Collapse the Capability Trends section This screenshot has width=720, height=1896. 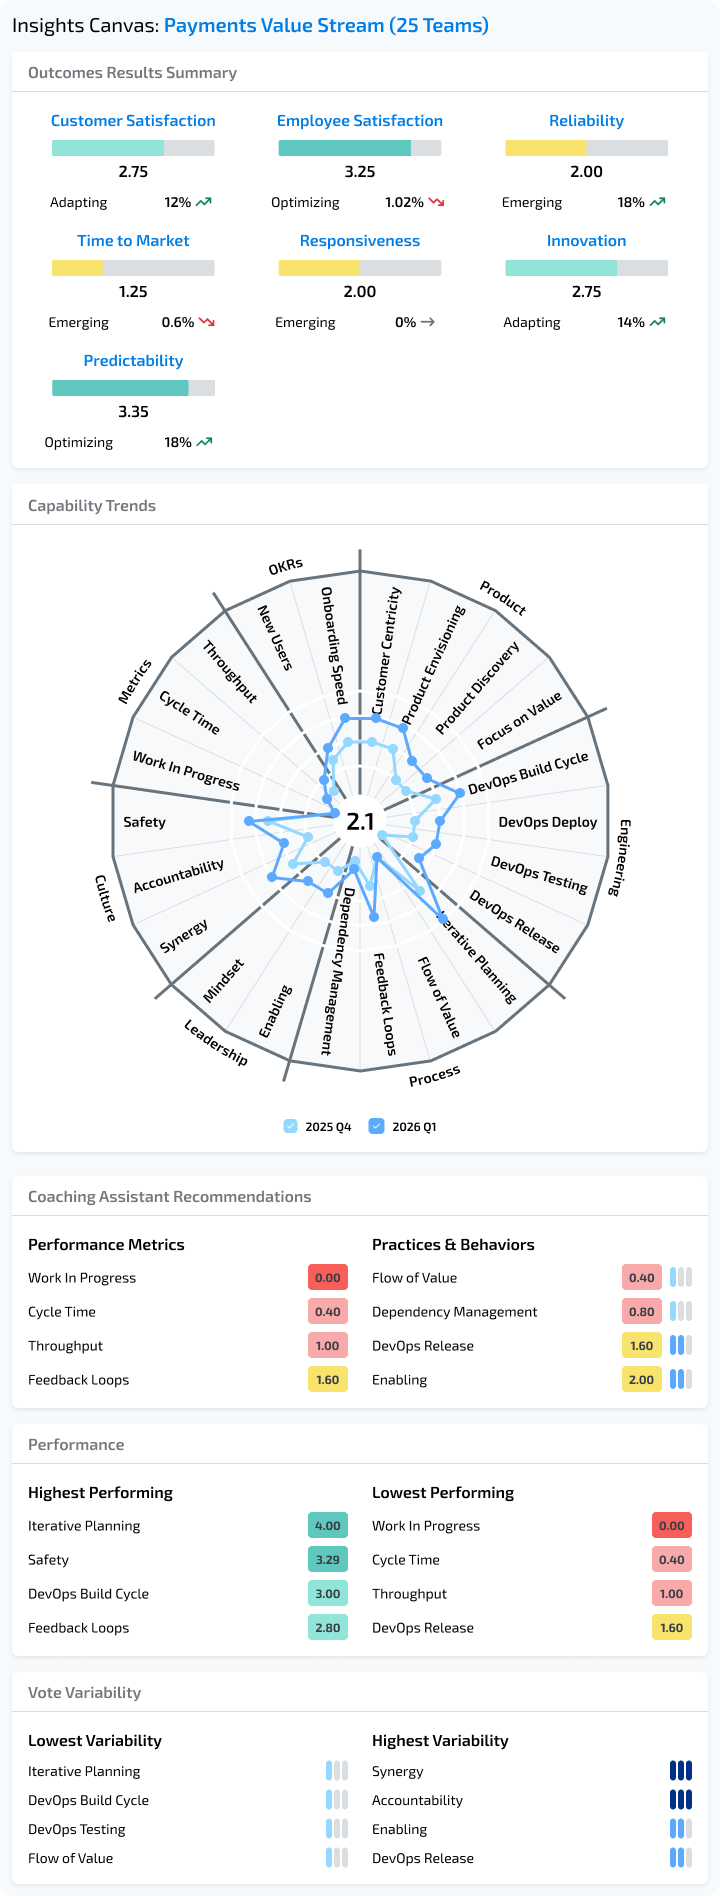point(92,505)
